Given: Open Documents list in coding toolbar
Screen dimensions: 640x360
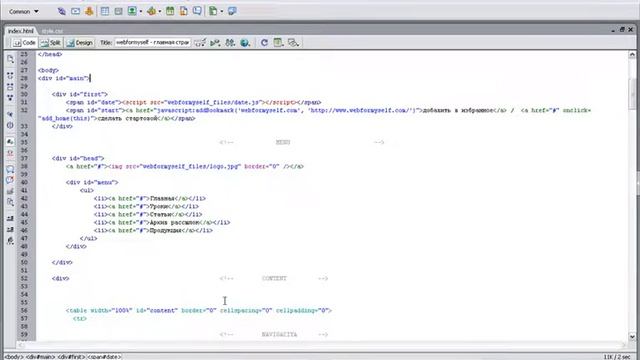Looking at the screenshot, I should pos(10,60).
